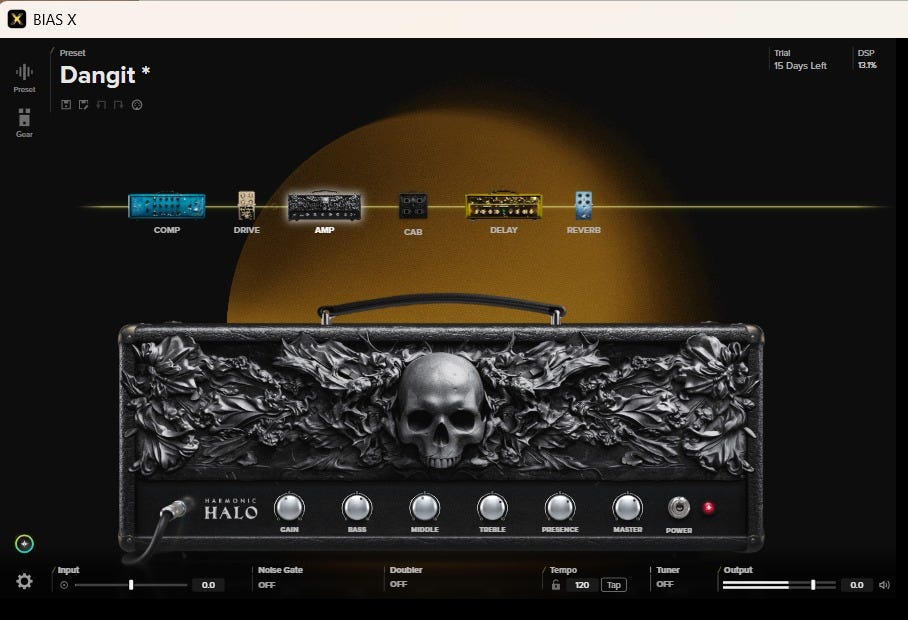The height and width of the screenshot is (620, 908).
Task: Toggle Tuner OFF setting
Action: [665, 584]
